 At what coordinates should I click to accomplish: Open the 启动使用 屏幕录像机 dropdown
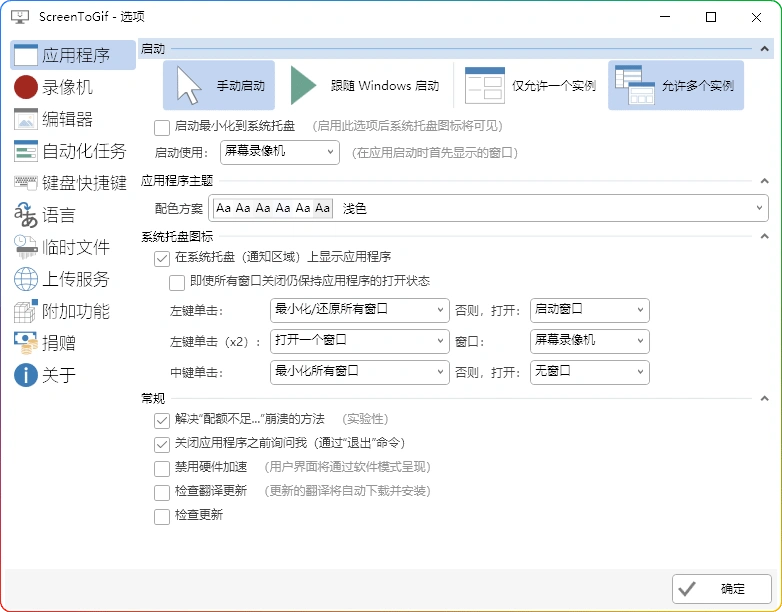pos(280,152)
